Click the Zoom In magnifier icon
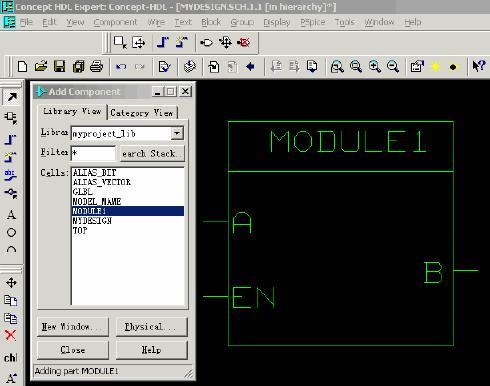This screenshot has width=490, height=386. 375,67
